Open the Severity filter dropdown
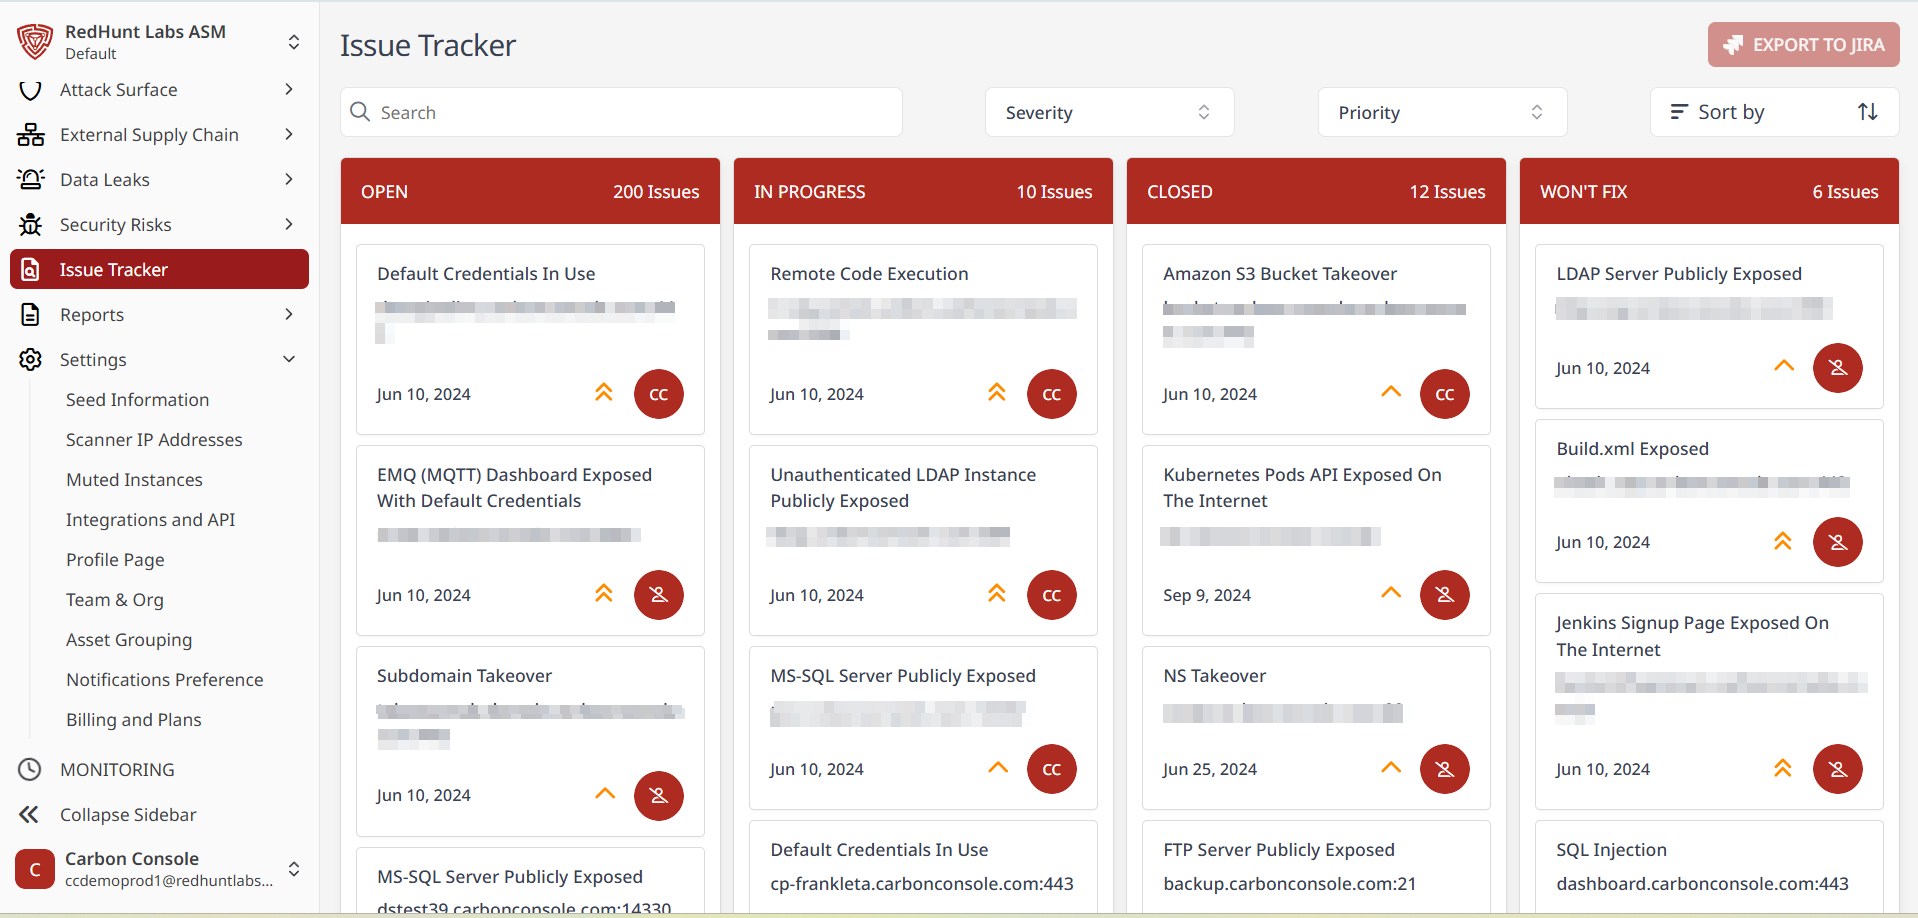Screen dimensions: 1918x918 point(1109,112)
